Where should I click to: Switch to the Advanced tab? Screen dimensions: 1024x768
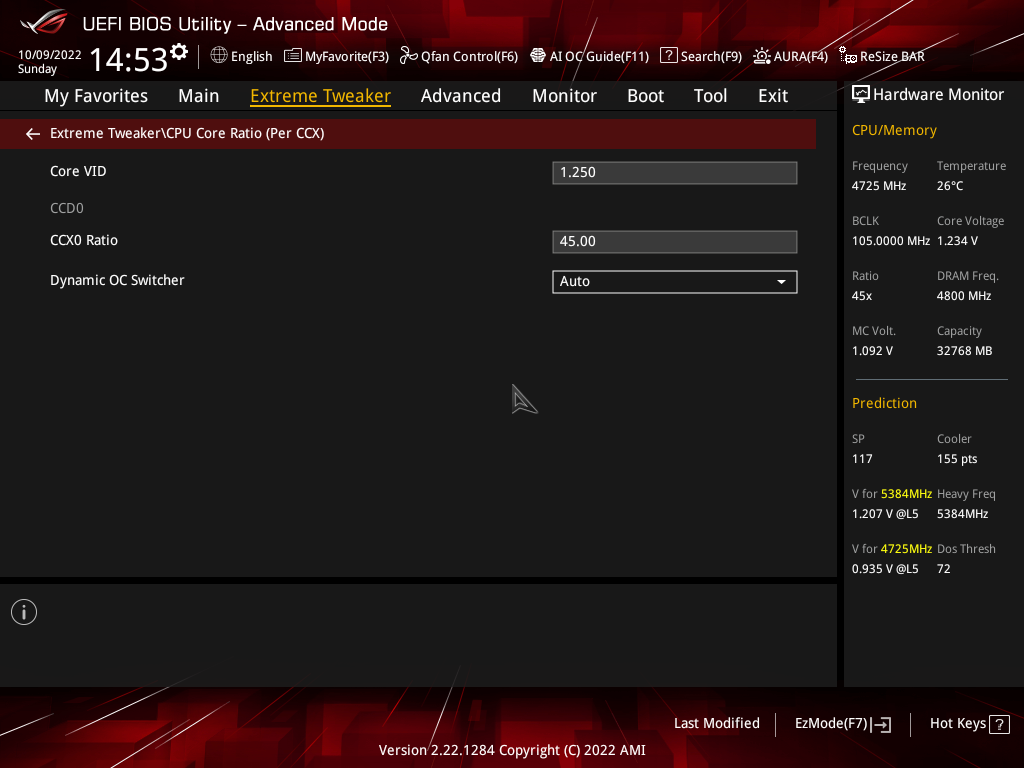coord(461,96)
